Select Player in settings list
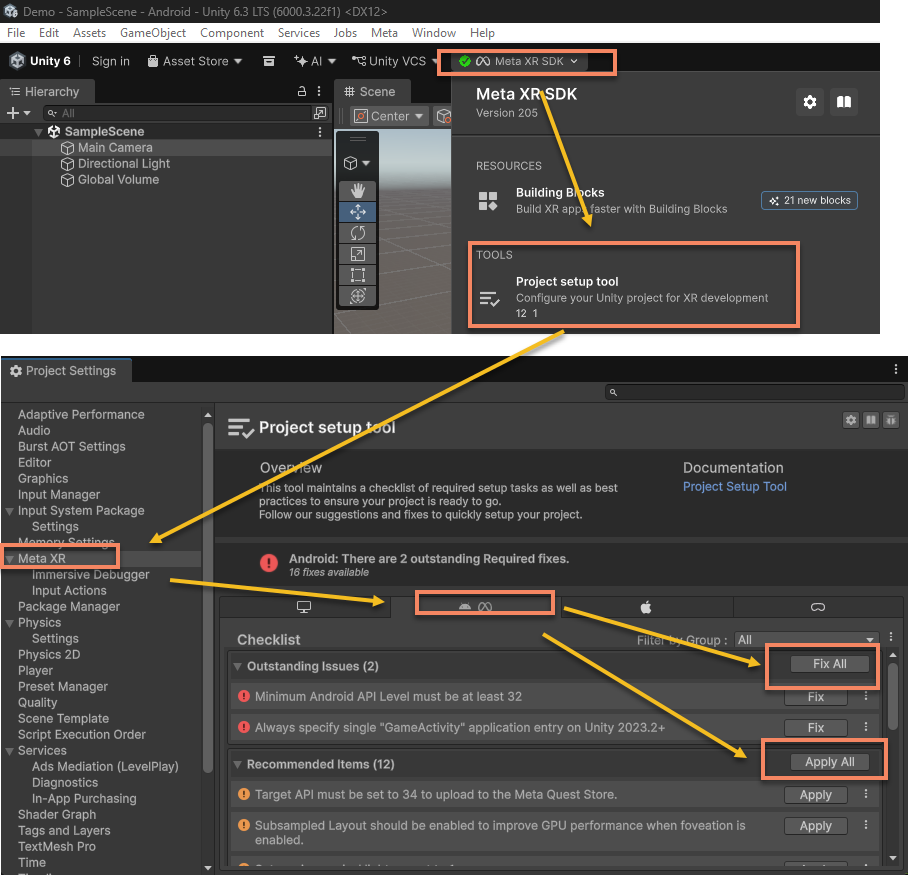This screenshot has width=908, height=875. point(35,671)
